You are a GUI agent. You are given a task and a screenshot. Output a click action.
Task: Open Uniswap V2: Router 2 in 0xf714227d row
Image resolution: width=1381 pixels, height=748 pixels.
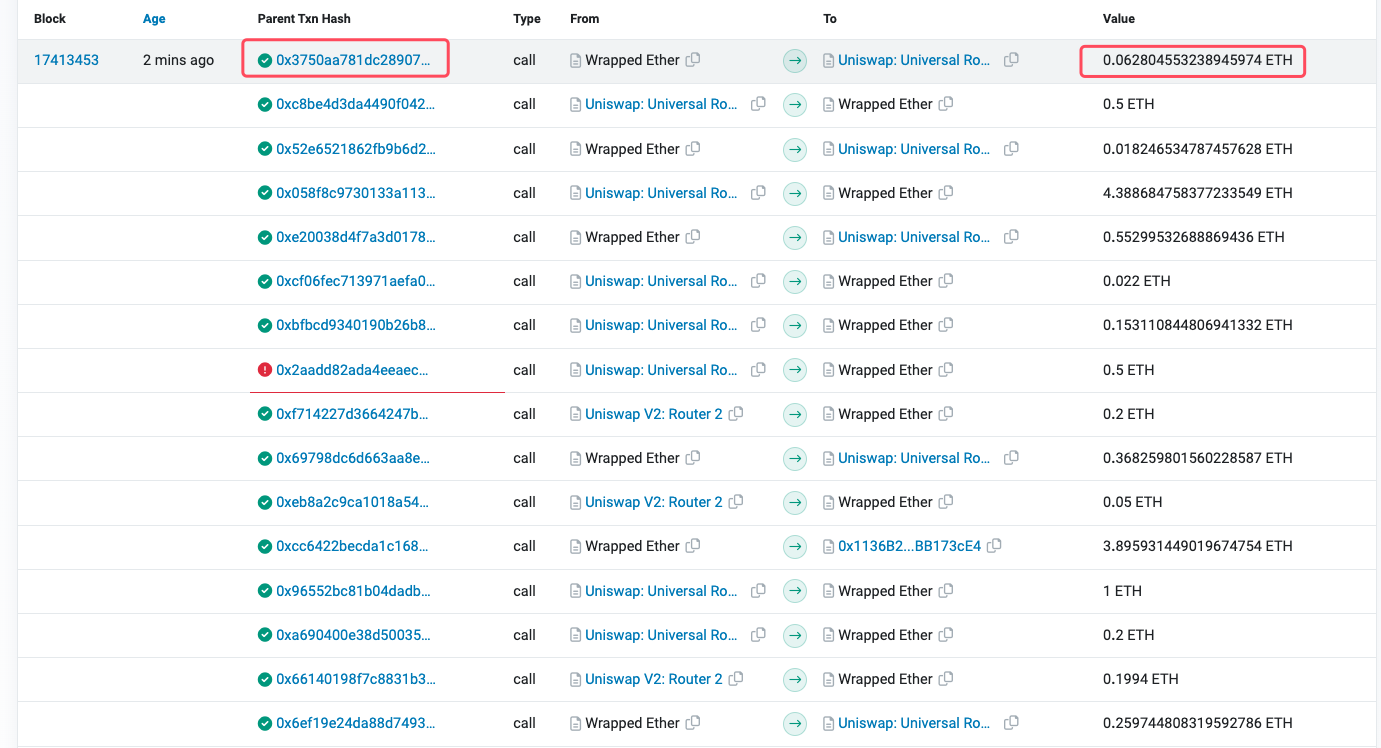653,414
